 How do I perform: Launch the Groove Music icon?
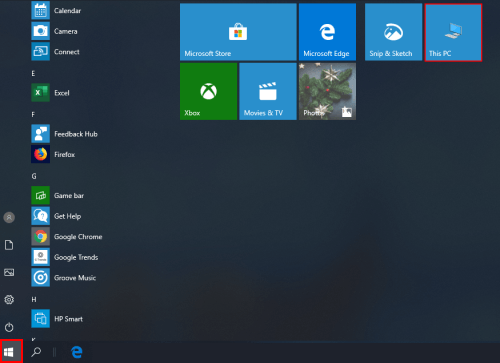(40, 278)
